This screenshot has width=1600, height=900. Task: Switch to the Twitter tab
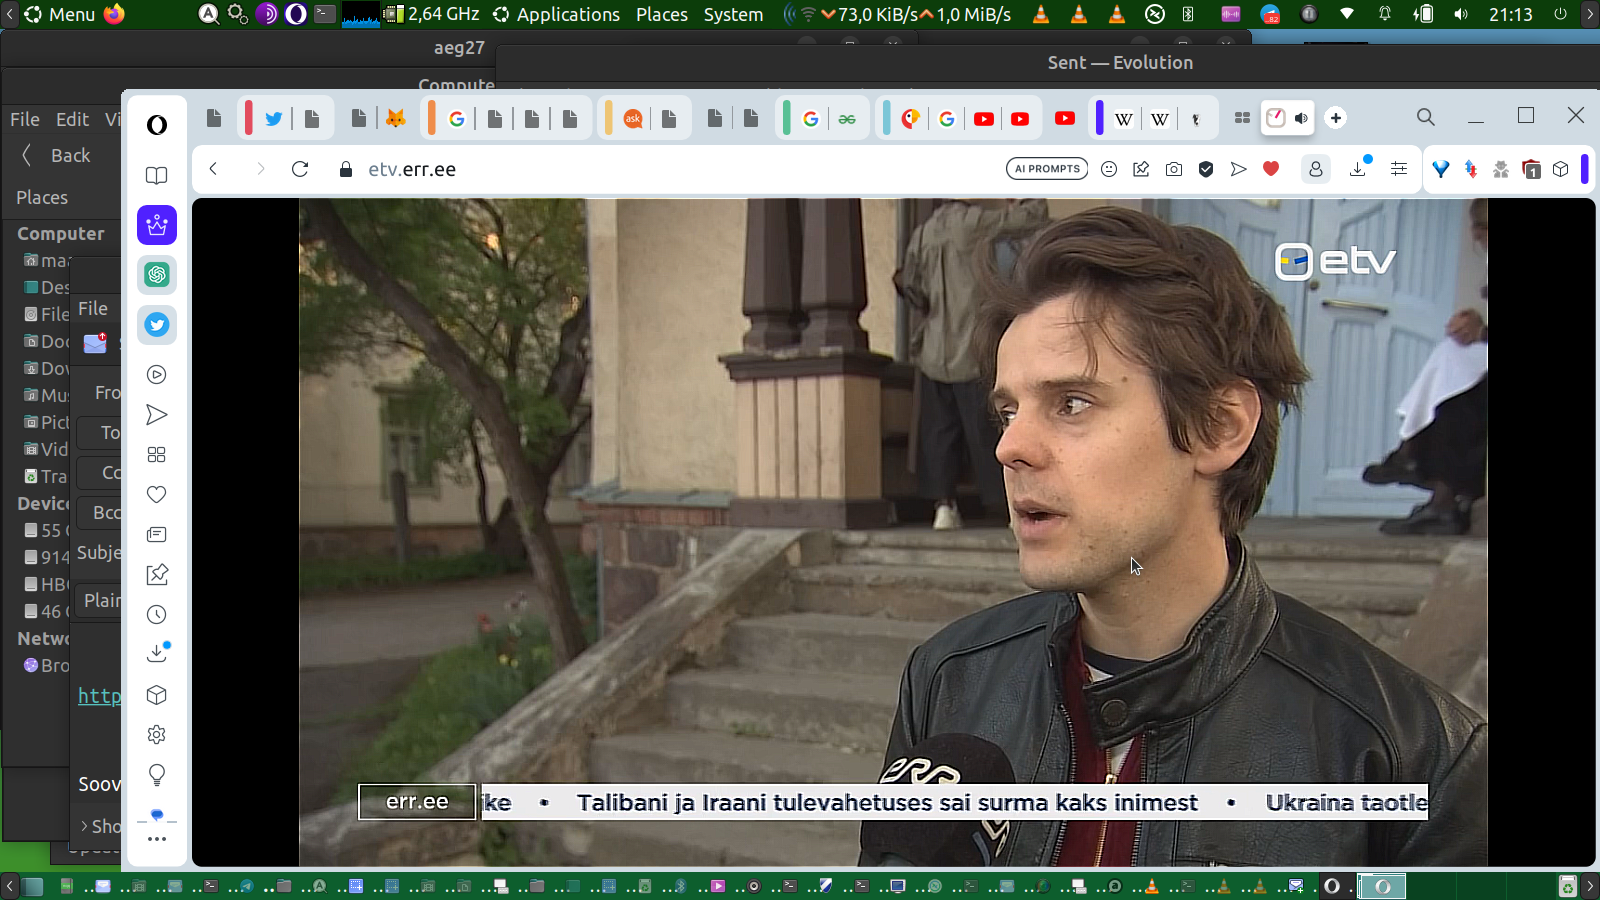click(x=273, y=118)
